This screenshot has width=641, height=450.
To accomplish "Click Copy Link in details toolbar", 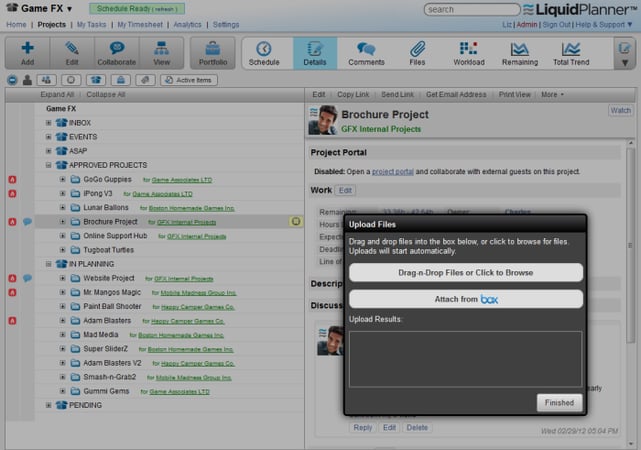I will point(353,94).
